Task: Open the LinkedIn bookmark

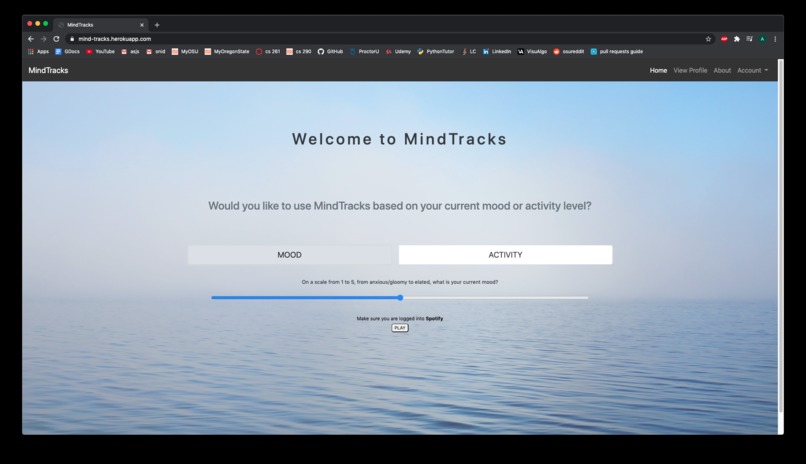Action: click(497, 51)
